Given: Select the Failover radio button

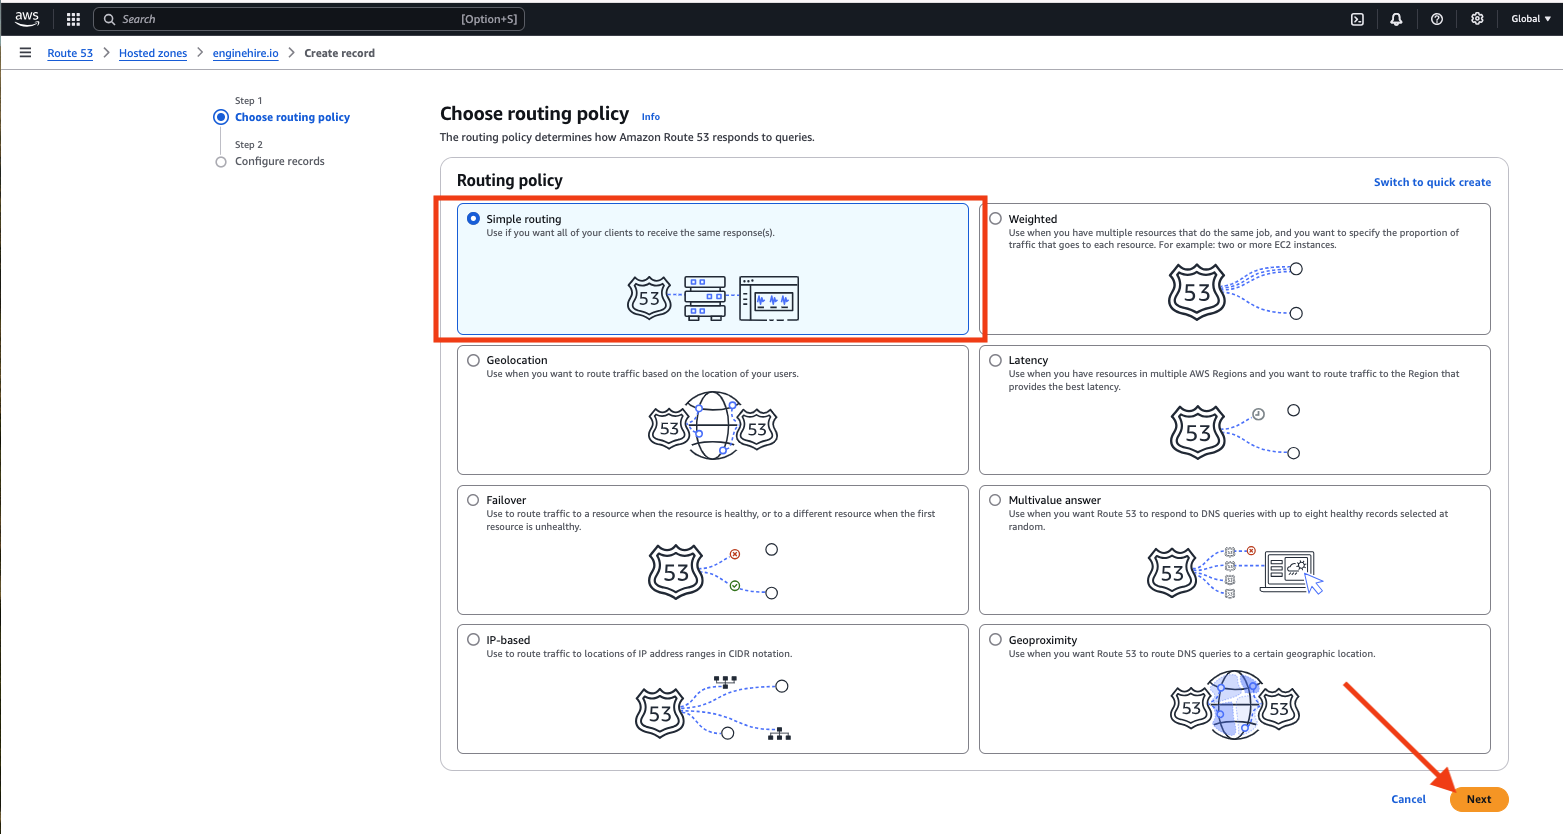Looking at the screenshot, I should pos(474,500).
